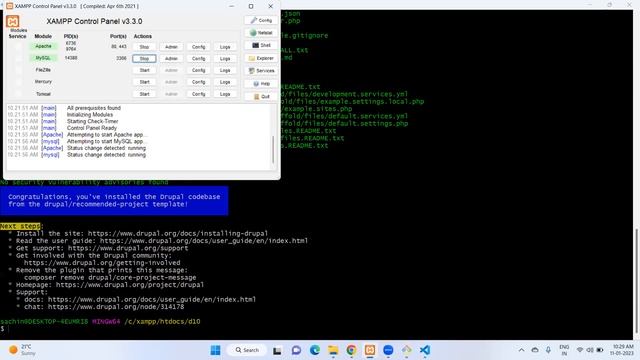Open Apache Admin

[x=171, y=47]
